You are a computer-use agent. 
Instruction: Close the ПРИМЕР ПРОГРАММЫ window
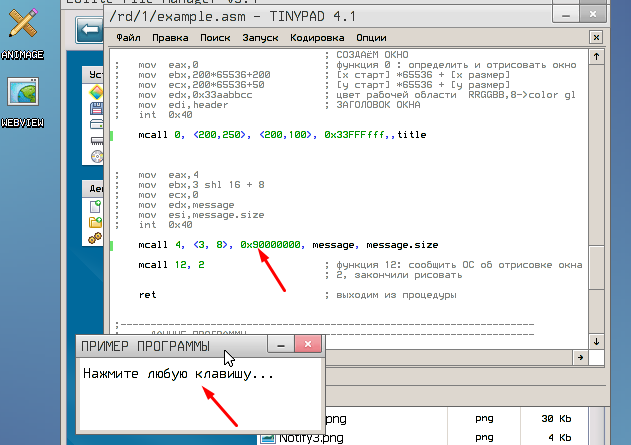click(309, 345)
